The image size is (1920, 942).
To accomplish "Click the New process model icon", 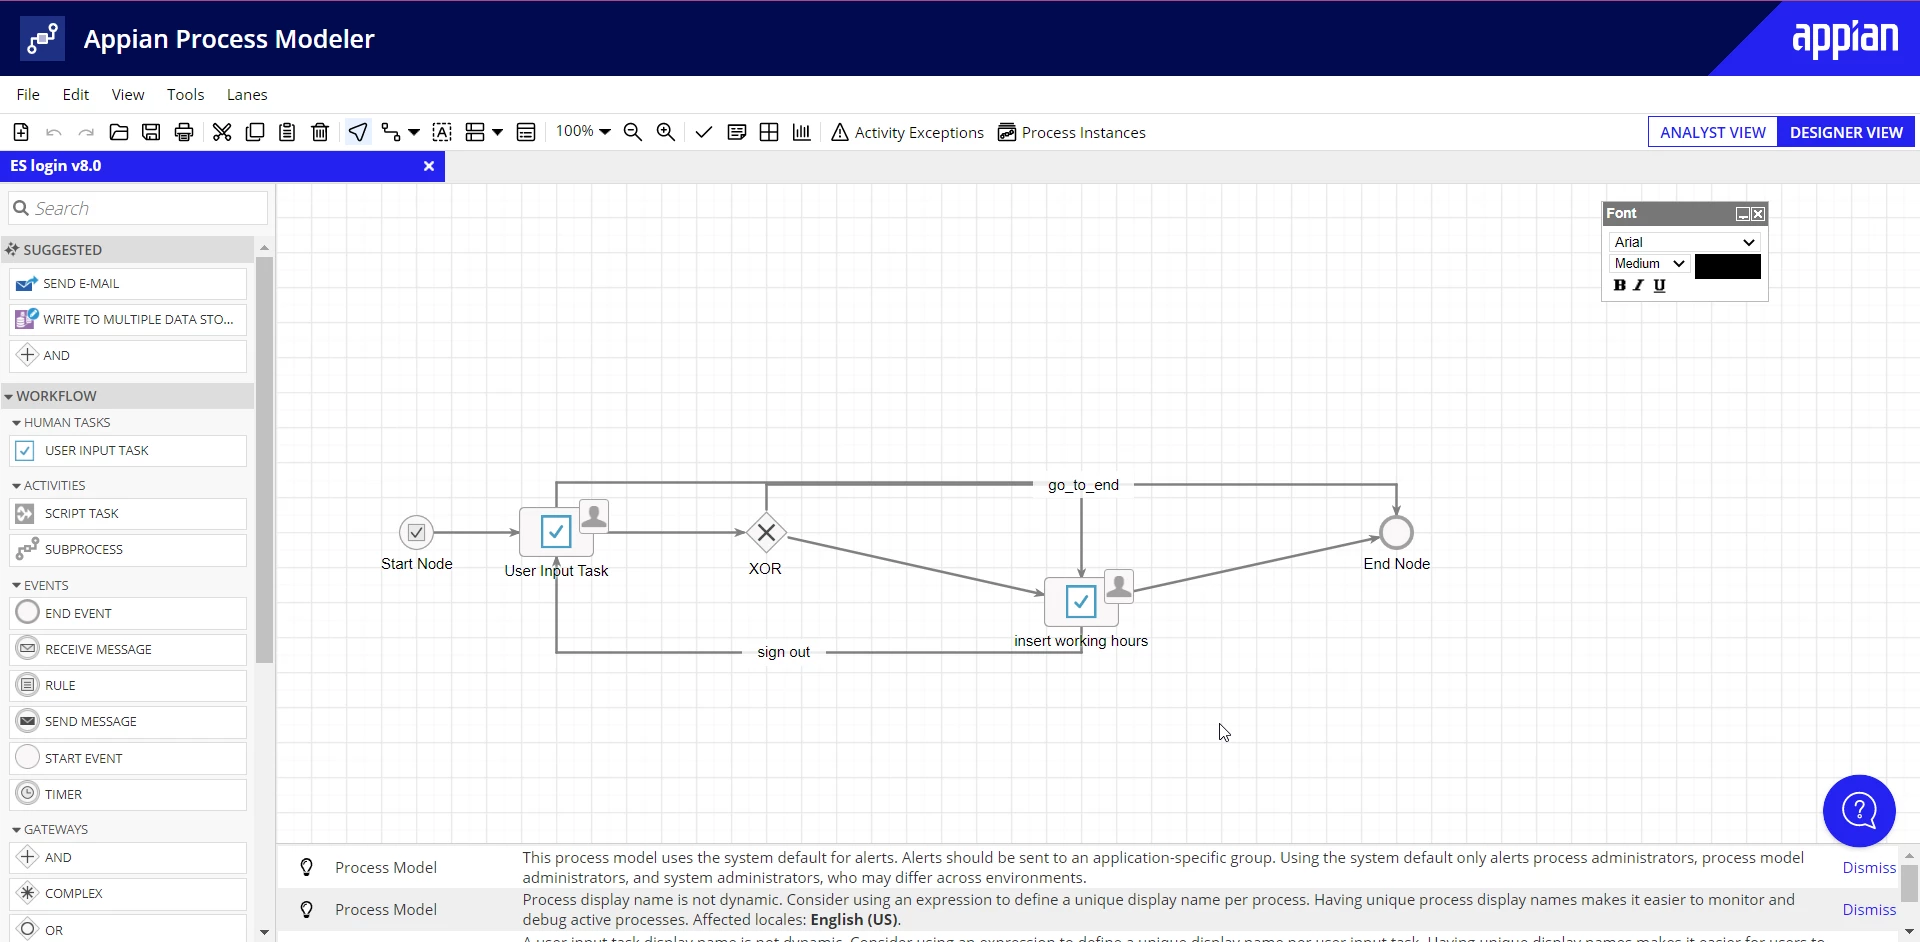I will click(21, 132).
